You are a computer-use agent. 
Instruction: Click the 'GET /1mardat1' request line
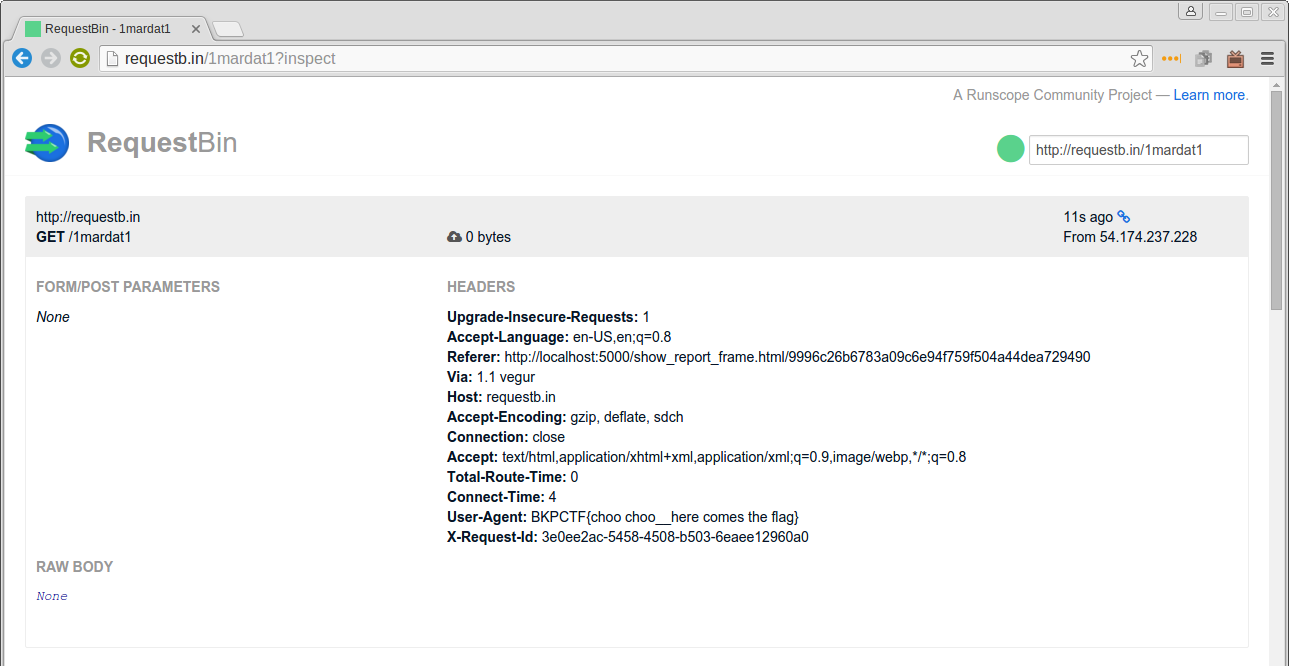pyautogui.click(x=84, y=237)
